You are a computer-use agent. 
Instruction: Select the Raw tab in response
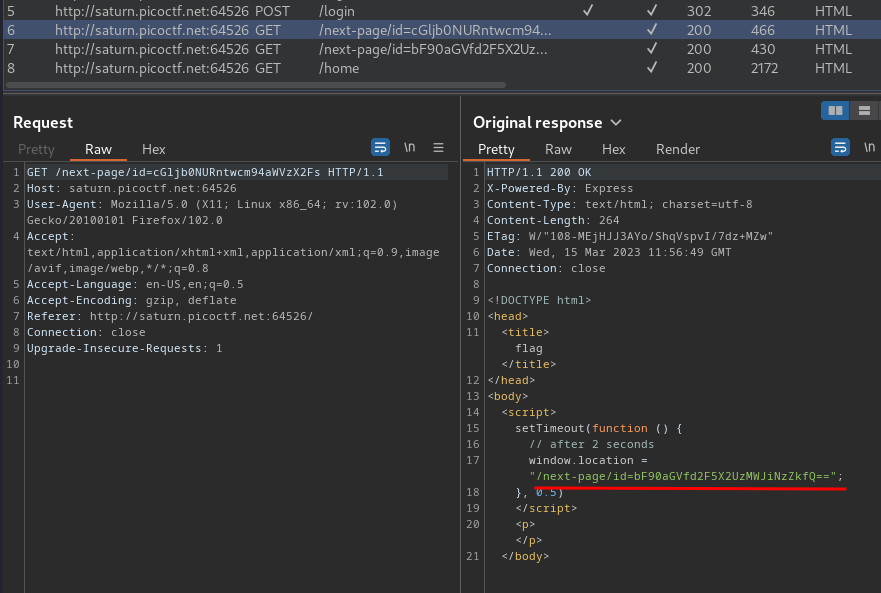(558, 150)
